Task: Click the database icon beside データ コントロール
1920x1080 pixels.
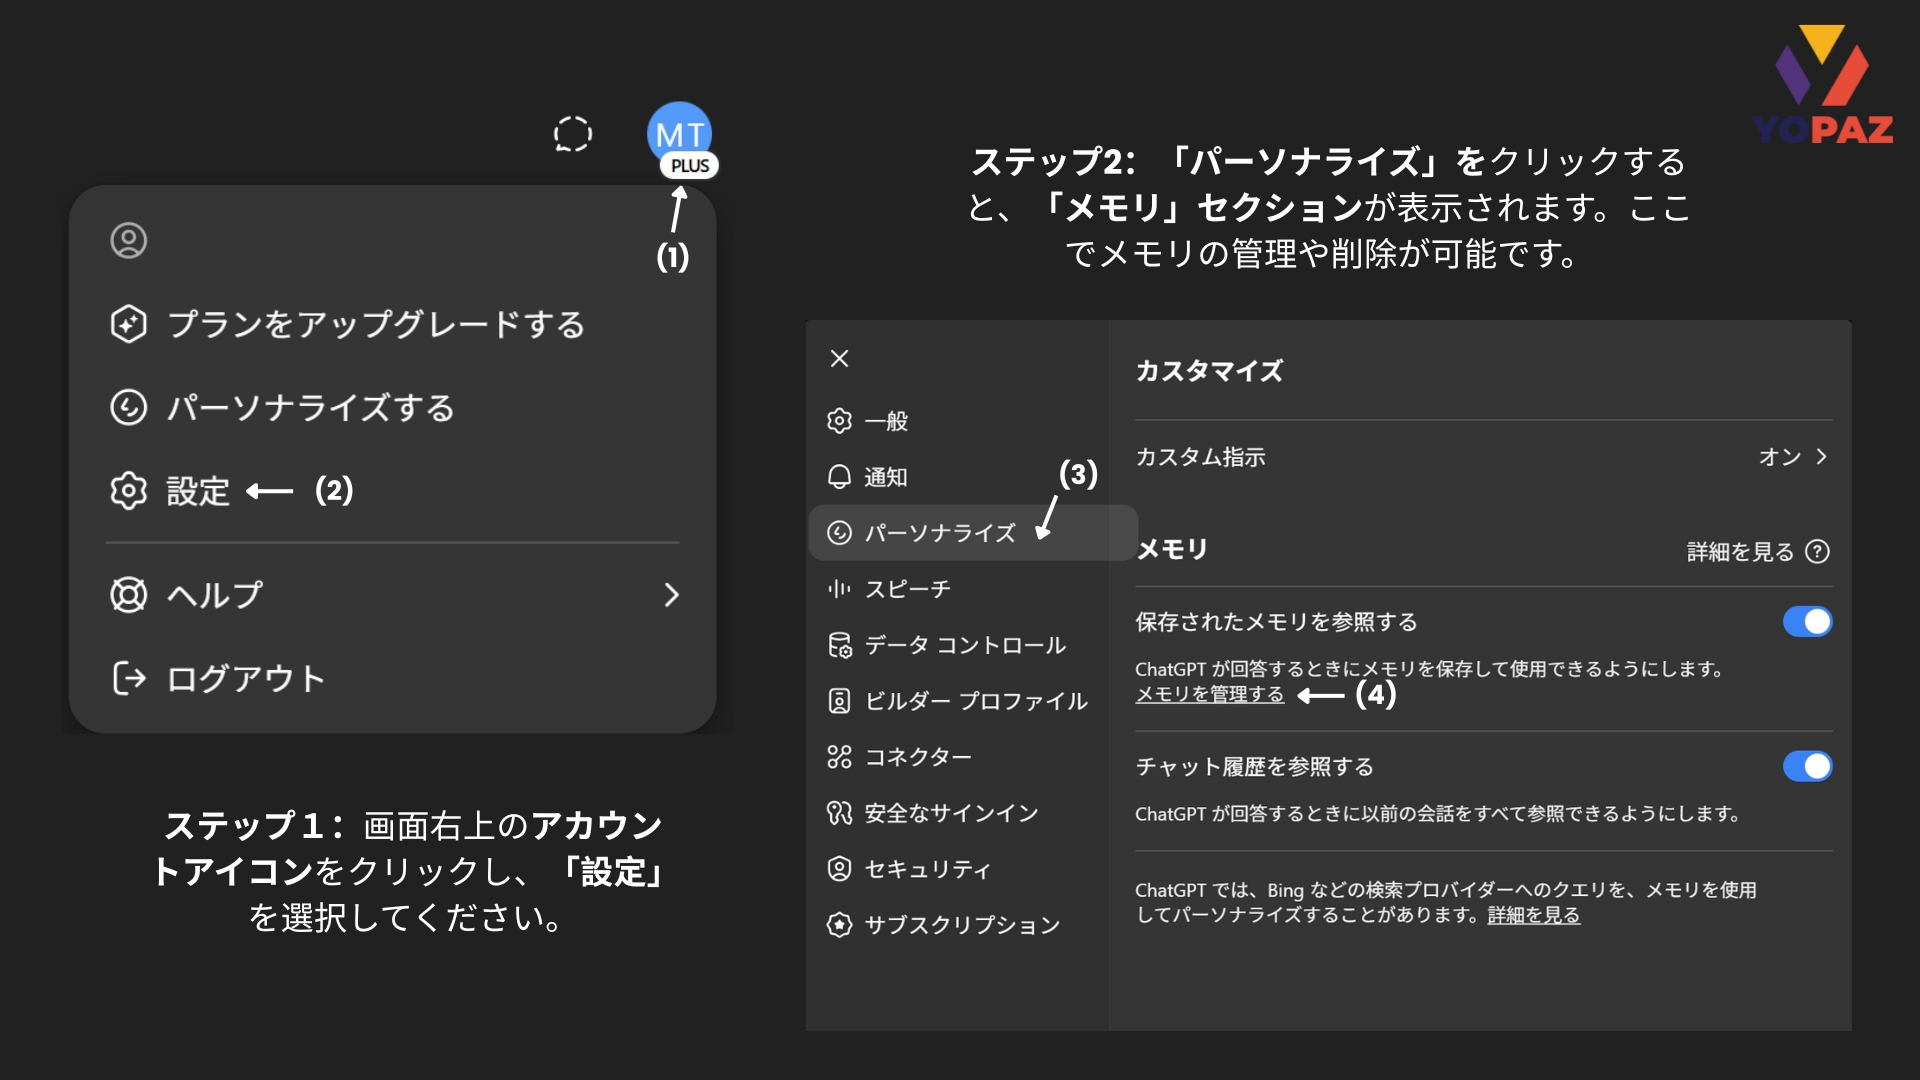Action: pos(839,645)
